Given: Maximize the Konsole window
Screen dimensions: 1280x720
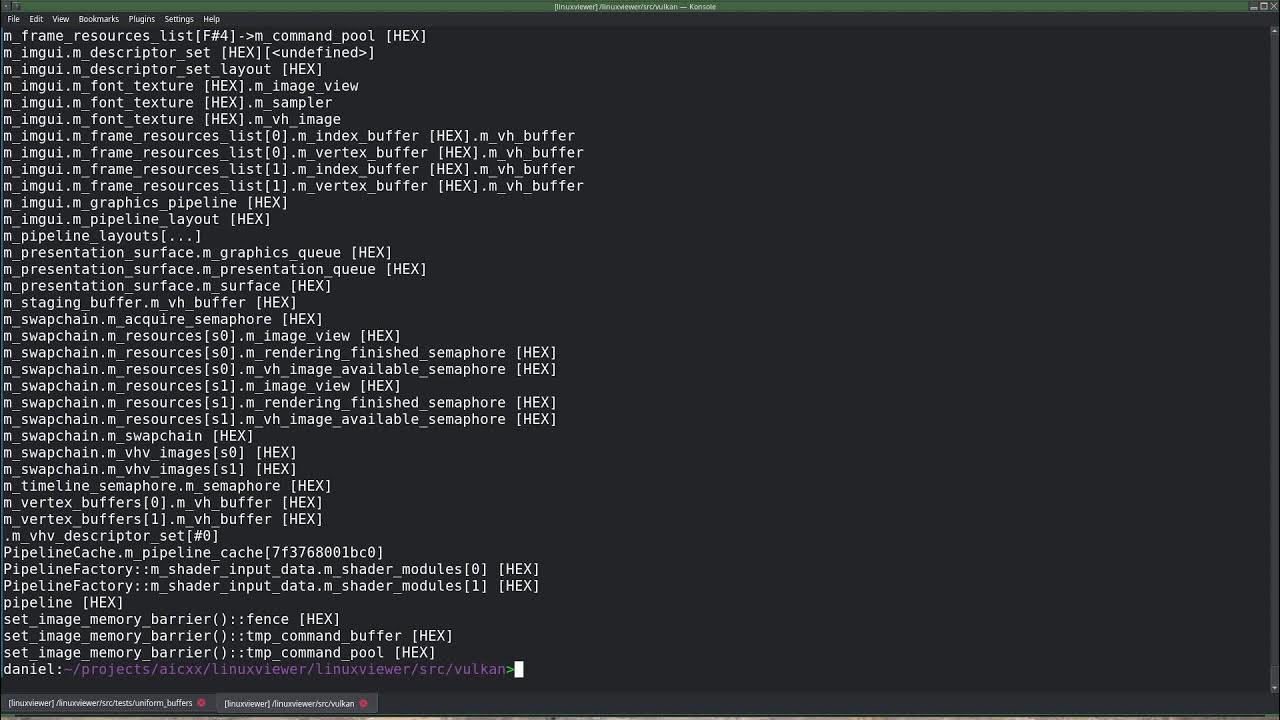Looking at the screenshot, I should click(x=1263, y=6).
